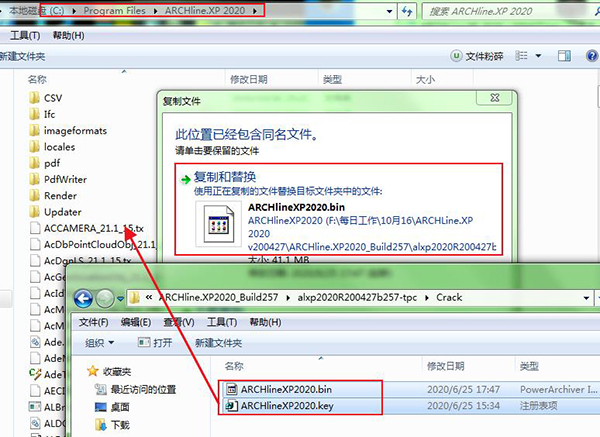Click the 文件粉碎 file shredder button
This screenshot has height=437, width=600.
click(477, 56)
